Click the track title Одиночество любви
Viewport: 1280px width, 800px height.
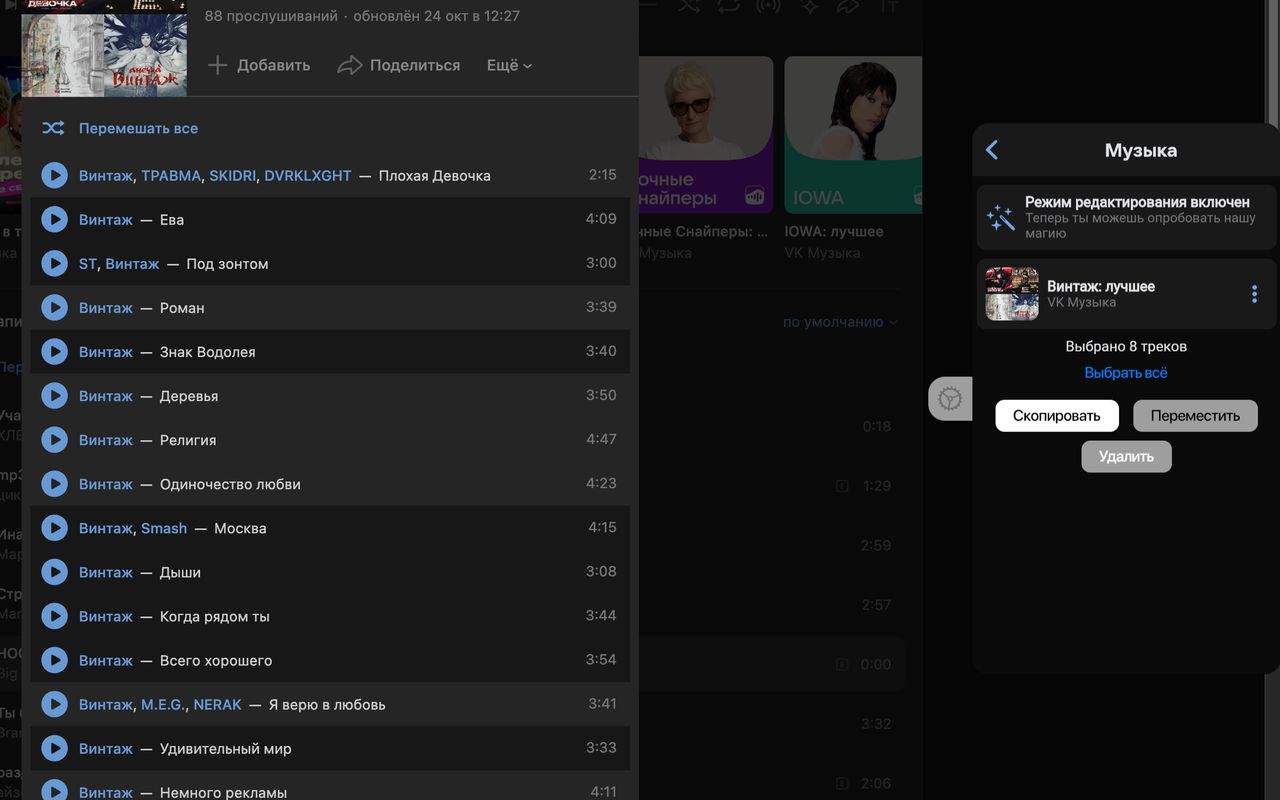[230, 484]
